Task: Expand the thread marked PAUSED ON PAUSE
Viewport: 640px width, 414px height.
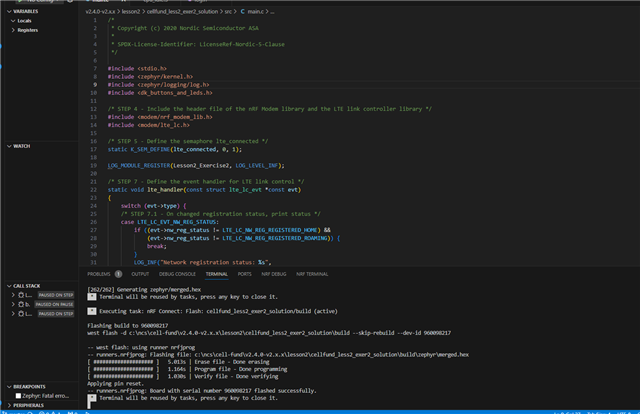Action: [x=14, y=304]
